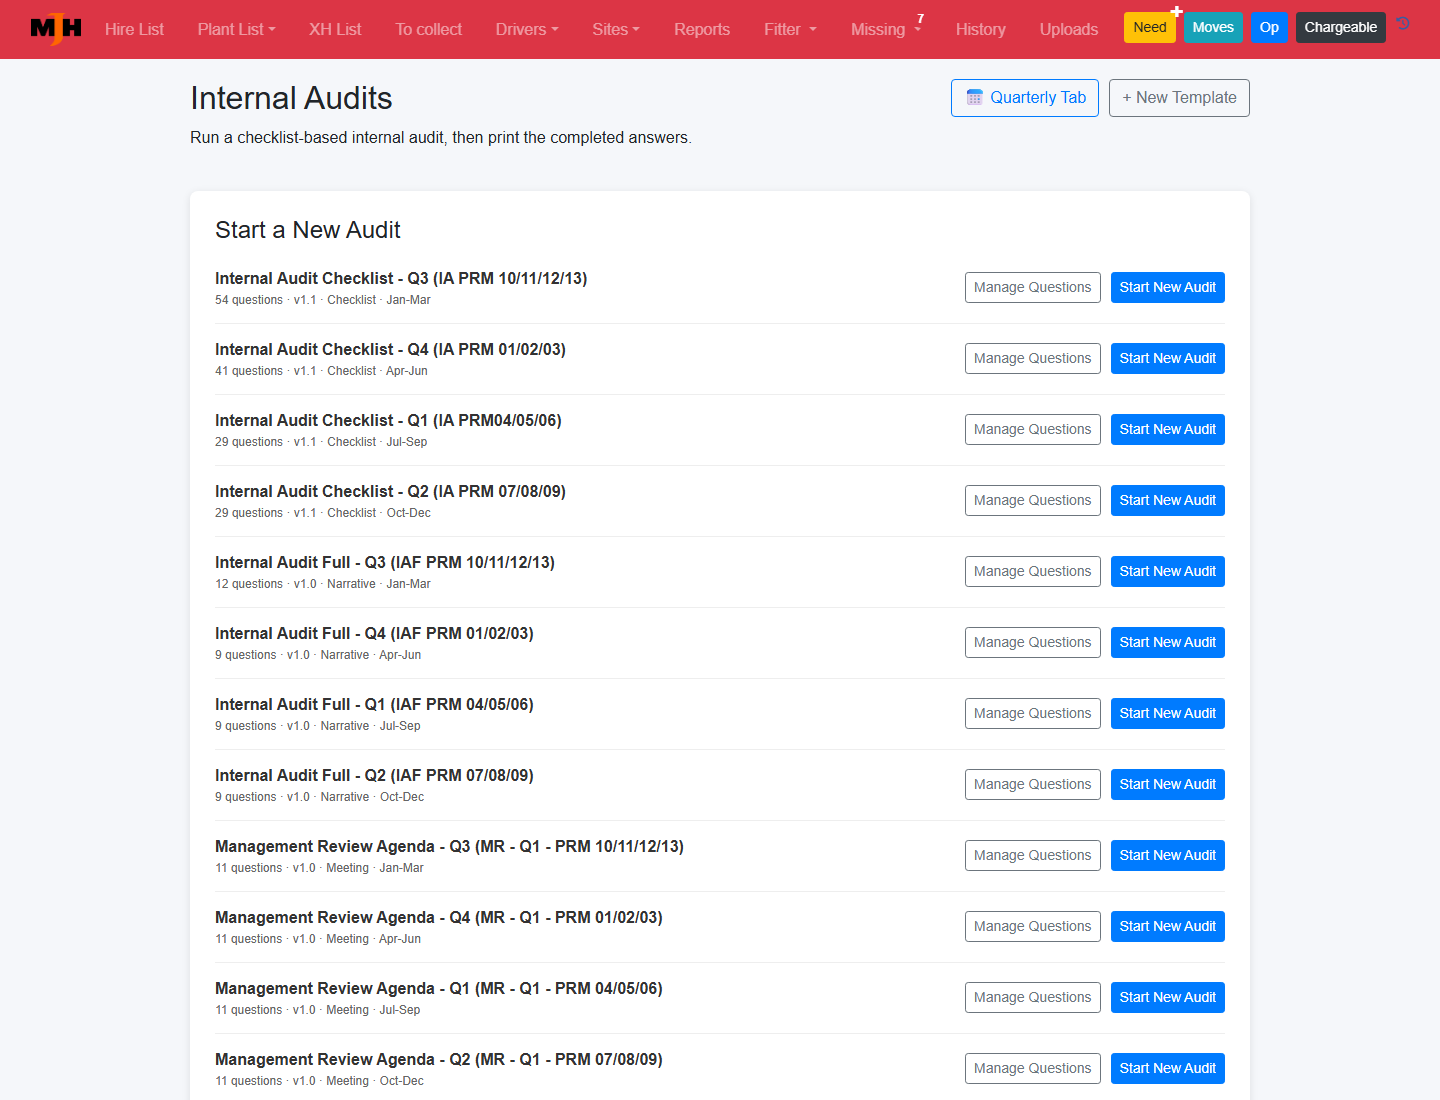Click the 'Start a New Audit' heading
The width and height of the screenshot is (1440, 1100).
(x=308, y=230)
